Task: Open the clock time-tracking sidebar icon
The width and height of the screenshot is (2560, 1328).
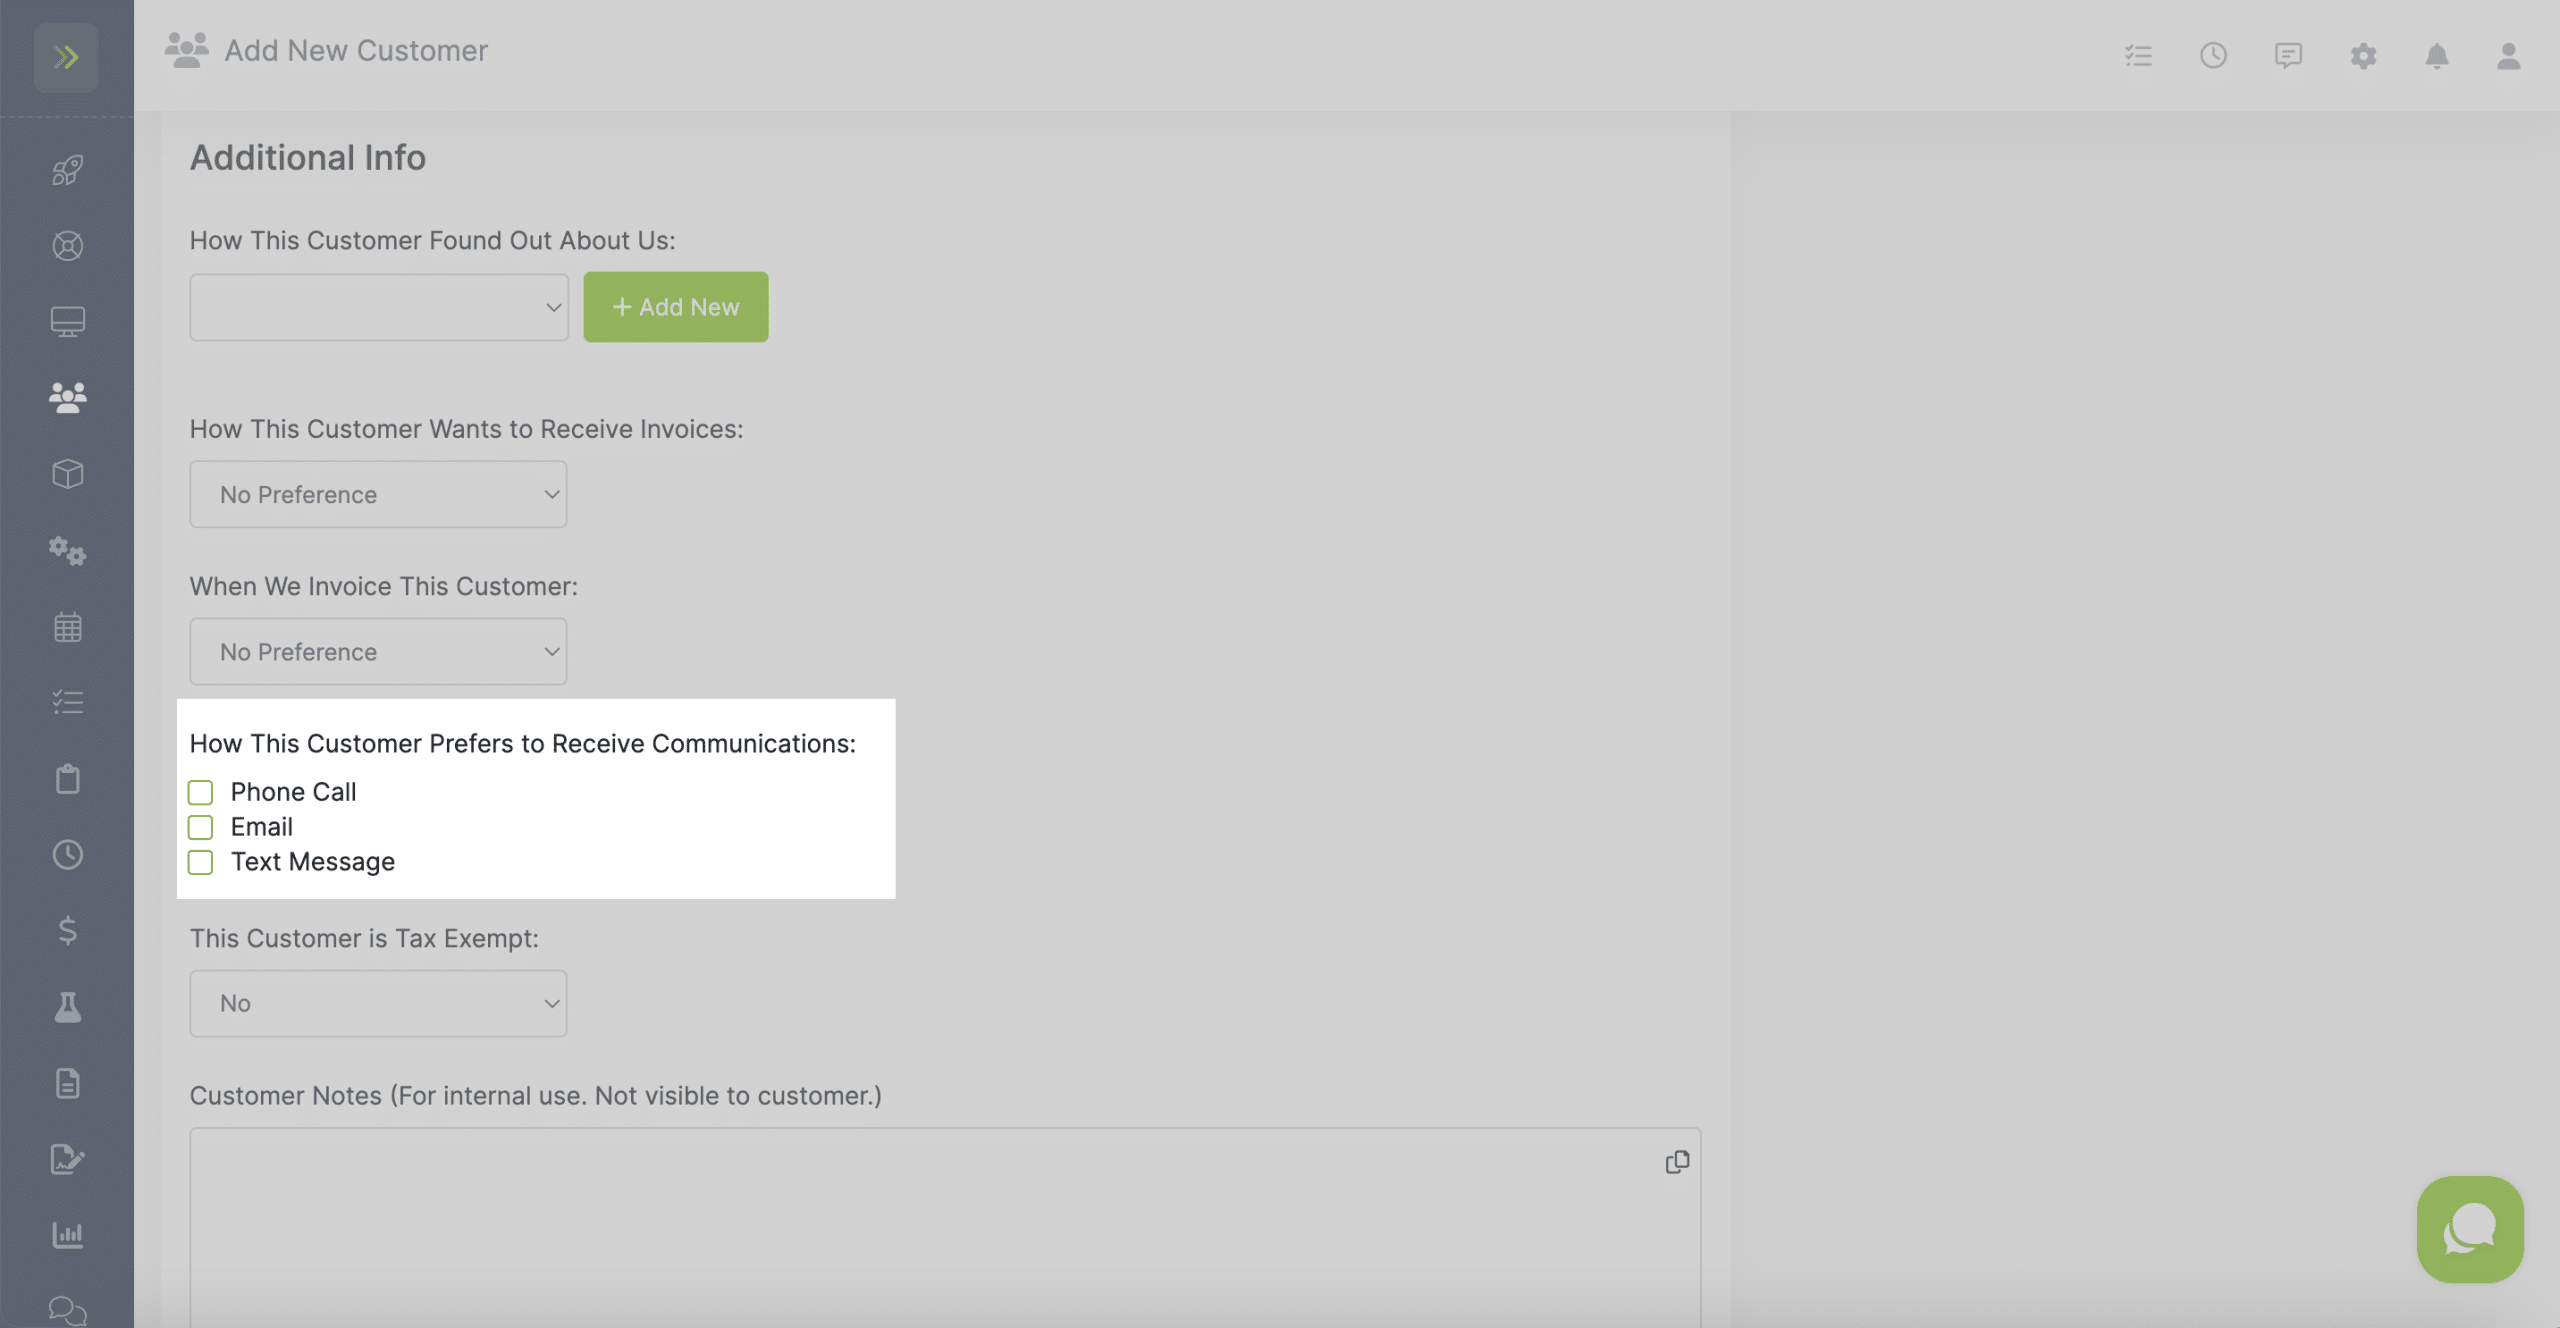Action: click(67, 855)
